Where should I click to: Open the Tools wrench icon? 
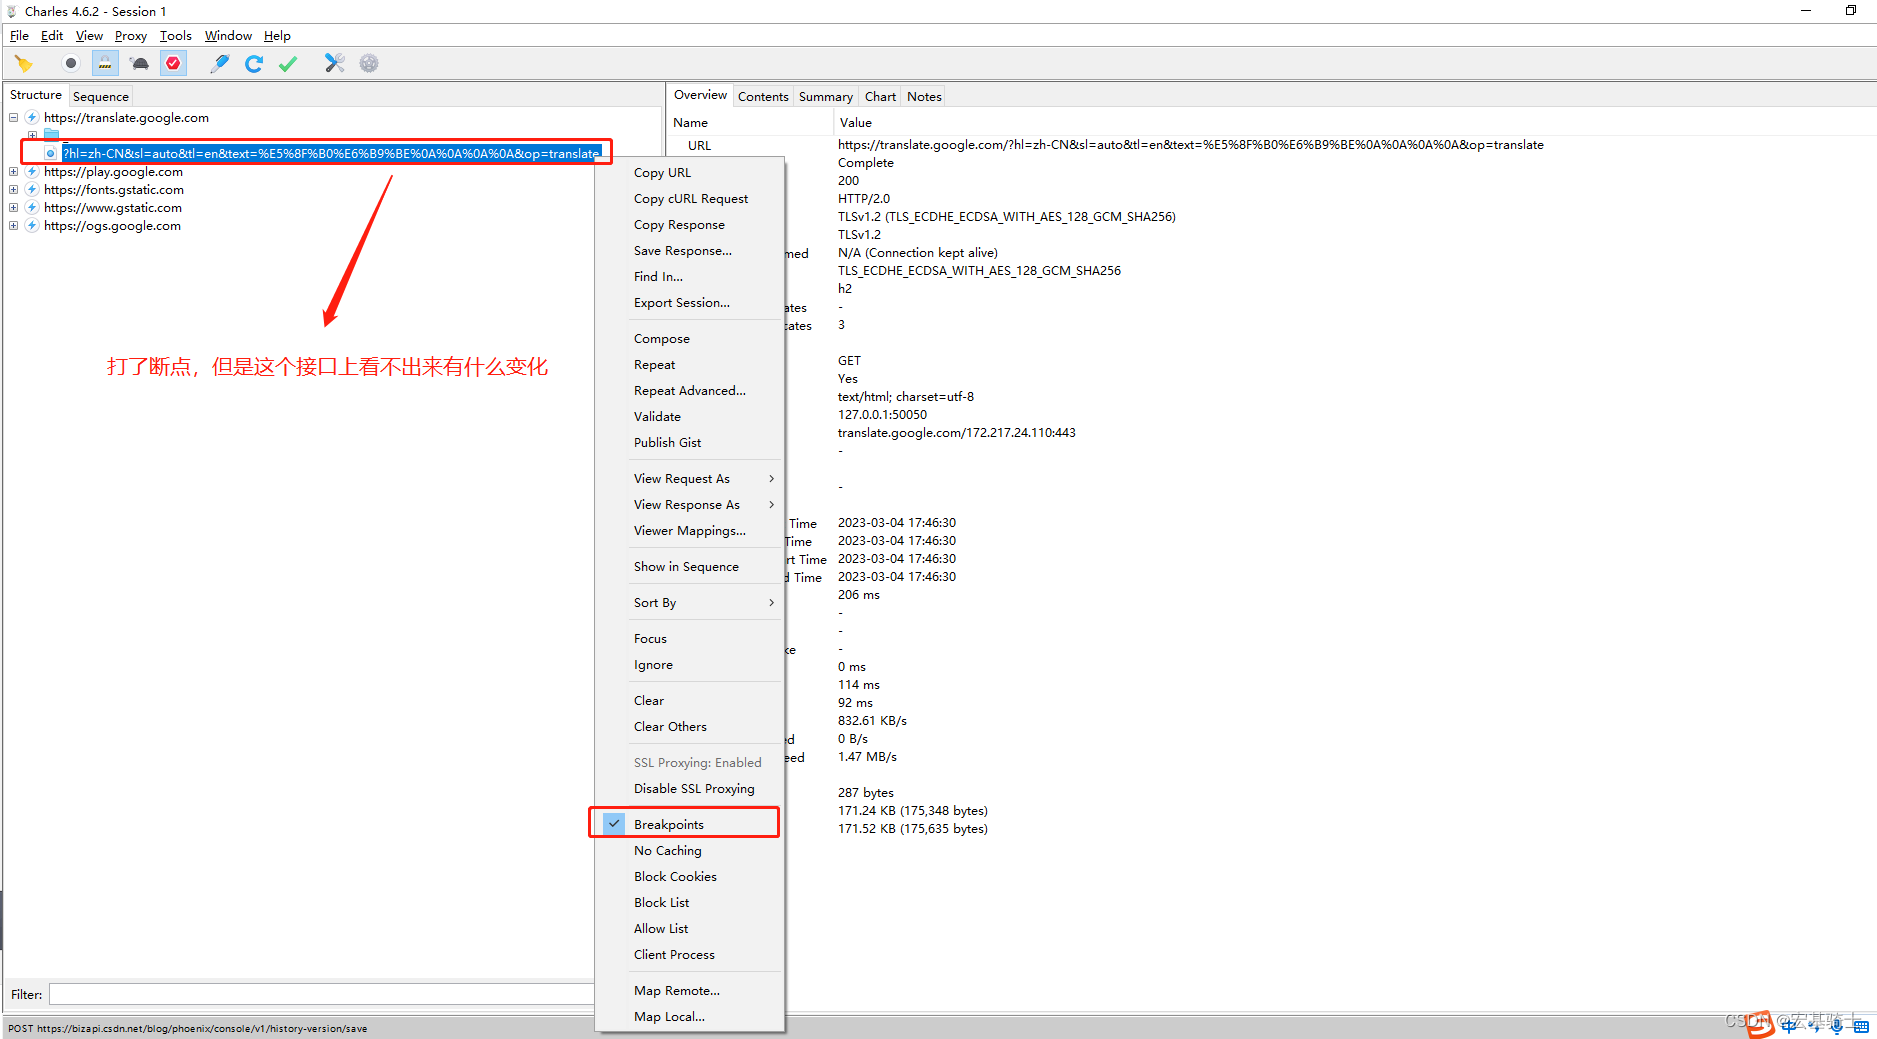[x=335, y=64]
